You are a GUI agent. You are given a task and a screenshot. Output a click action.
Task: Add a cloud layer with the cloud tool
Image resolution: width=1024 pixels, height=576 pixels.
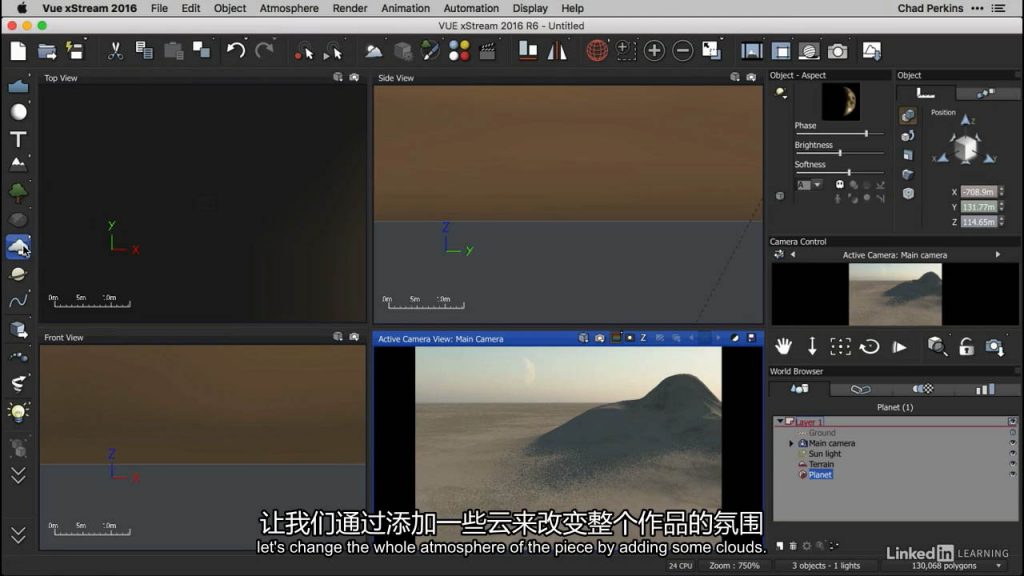click(x=18, y=246)
